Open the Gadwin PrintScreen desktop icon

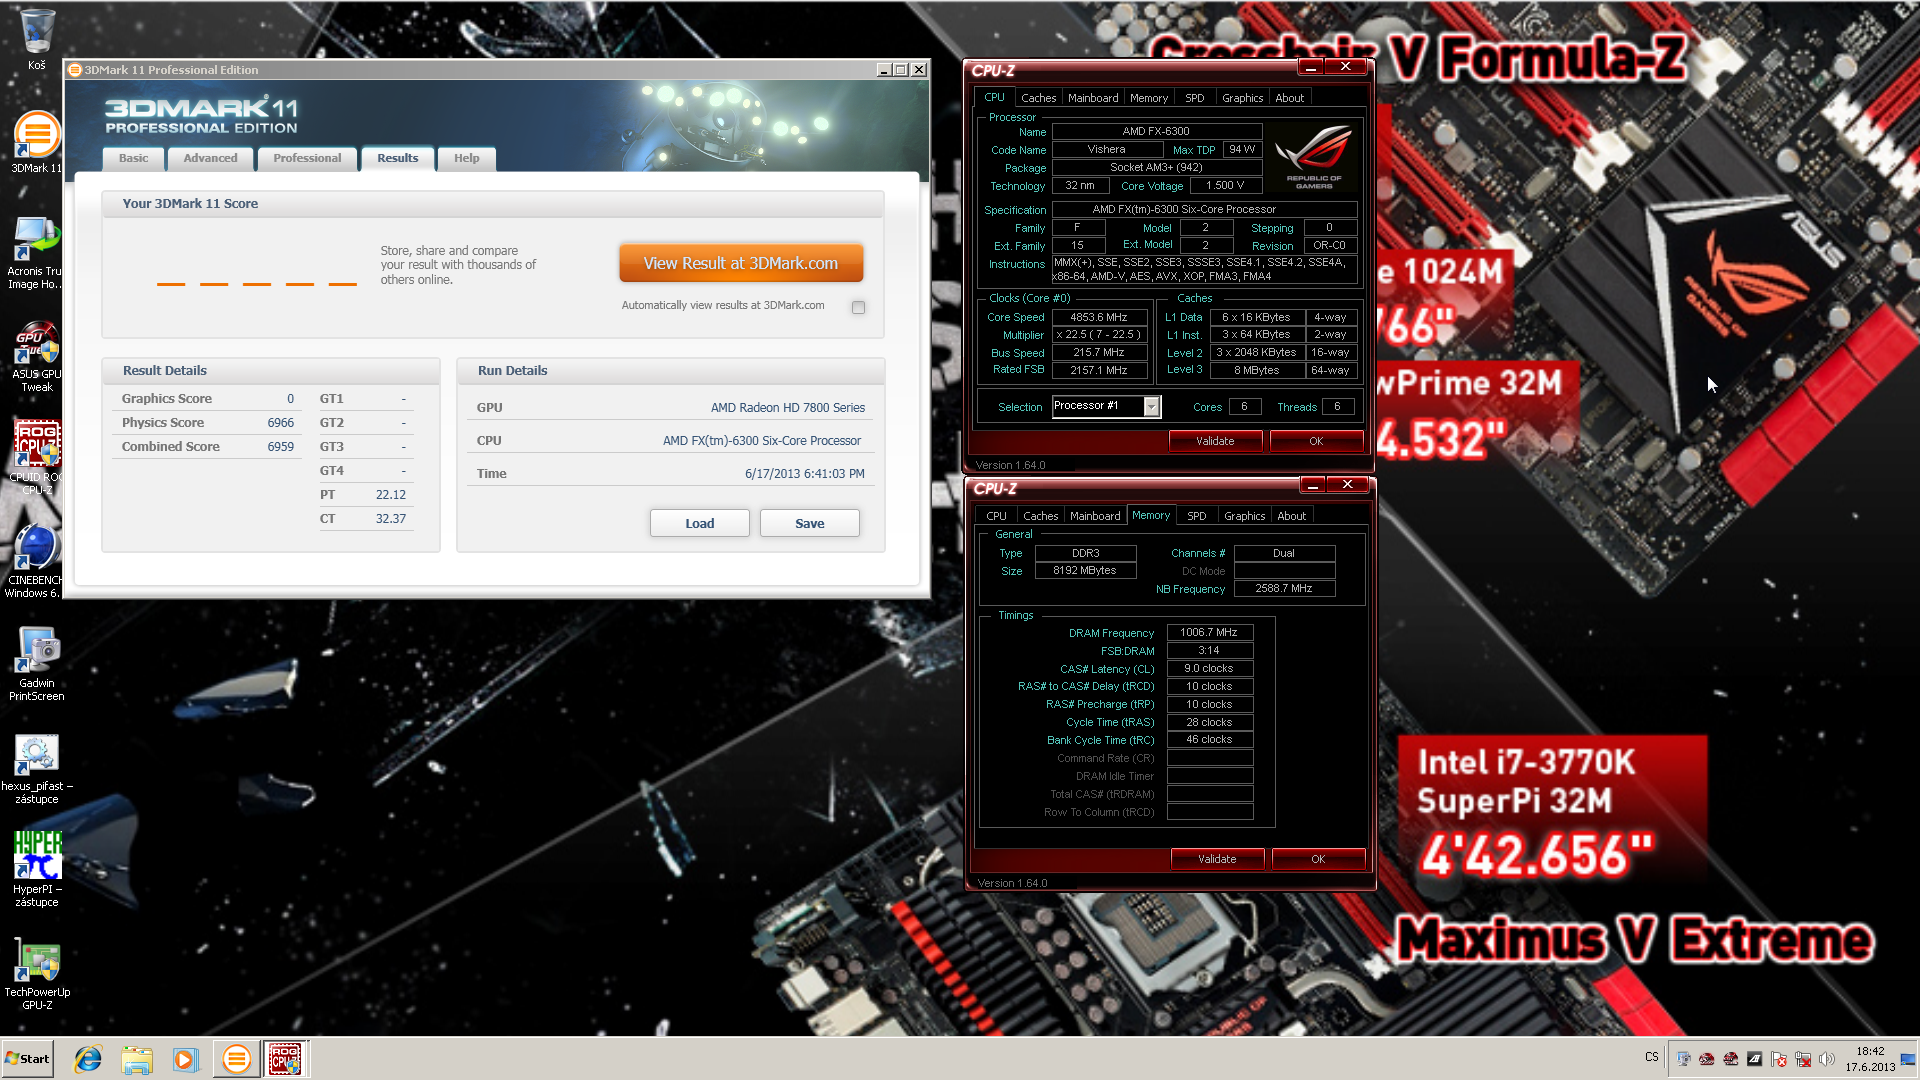(37, 663)
